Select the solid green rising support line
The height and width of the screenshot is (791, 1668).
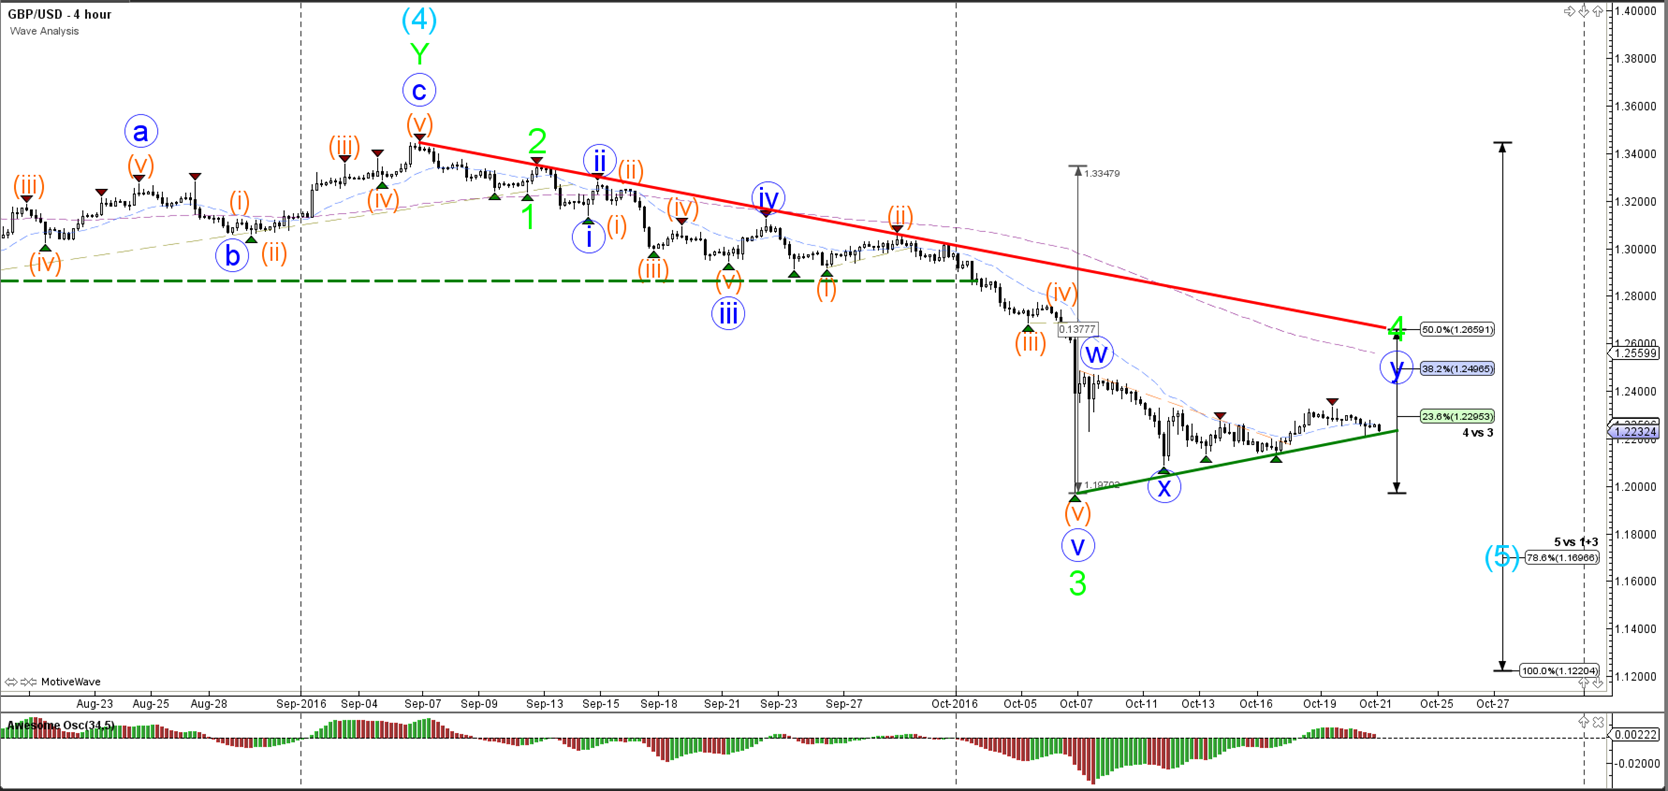point(1237,461)
